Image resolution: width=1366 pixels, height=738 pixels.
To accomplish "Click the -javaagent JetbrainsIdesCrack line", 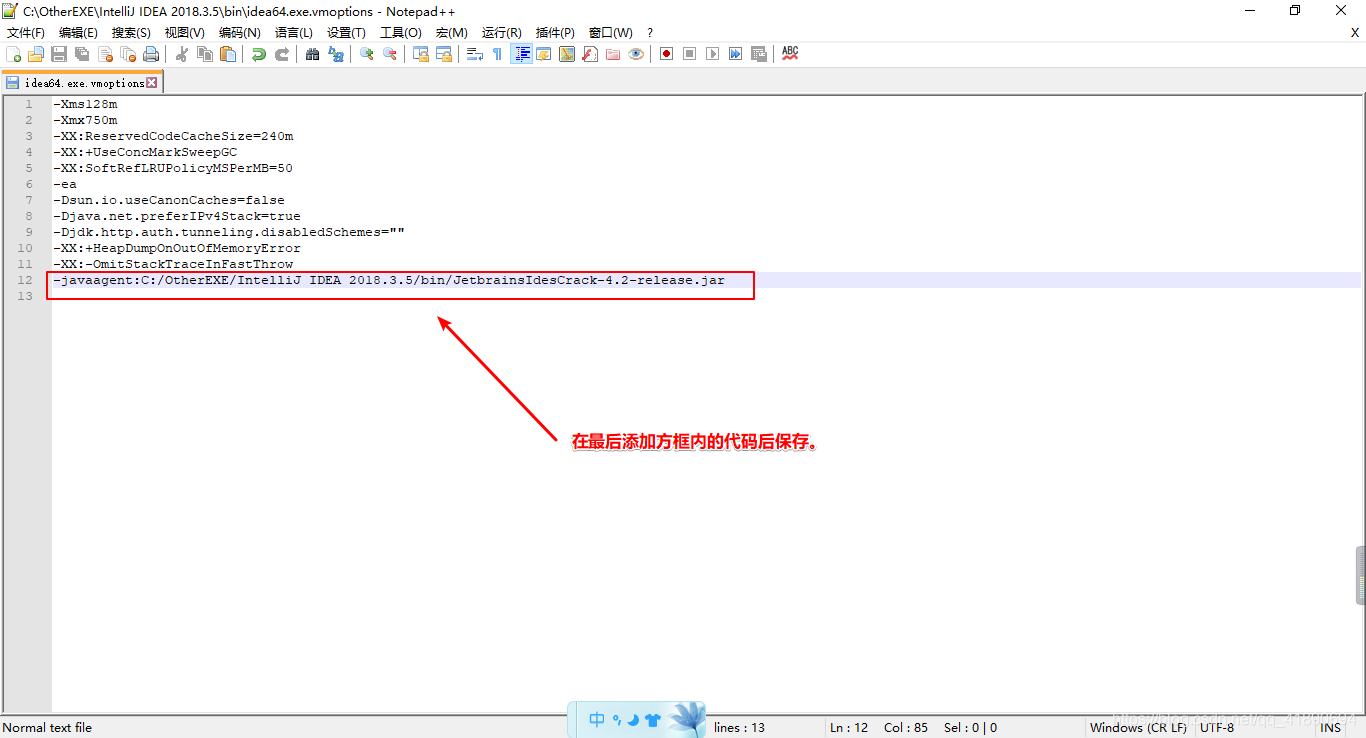I will 389,280.
